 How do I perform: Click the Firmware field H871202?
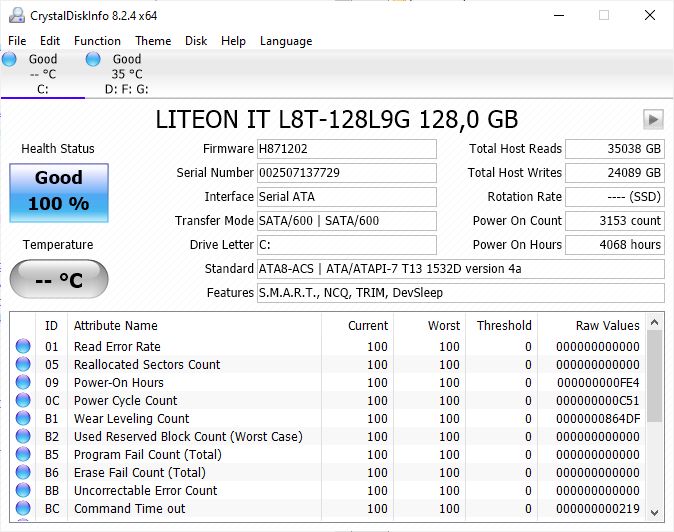tap(346, 149)
